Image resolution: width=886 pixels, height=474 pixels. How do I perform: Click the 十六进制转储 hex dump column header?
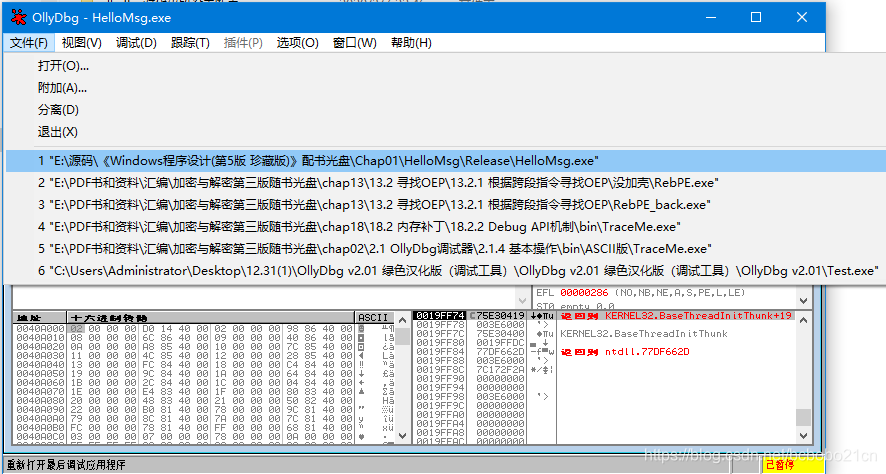coord(211,318)
